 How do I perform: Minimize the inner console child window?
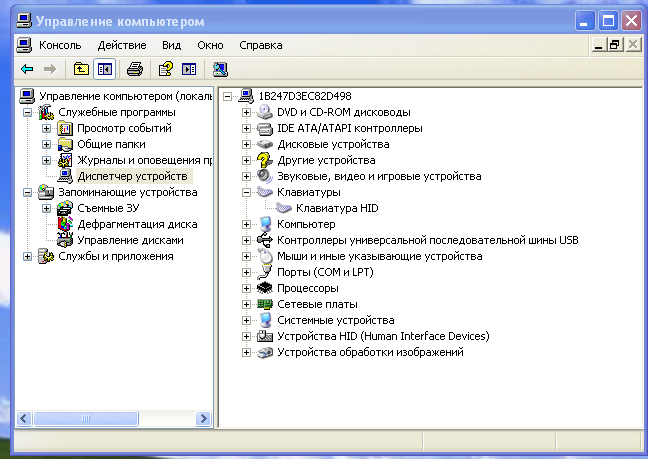(598, 45)
